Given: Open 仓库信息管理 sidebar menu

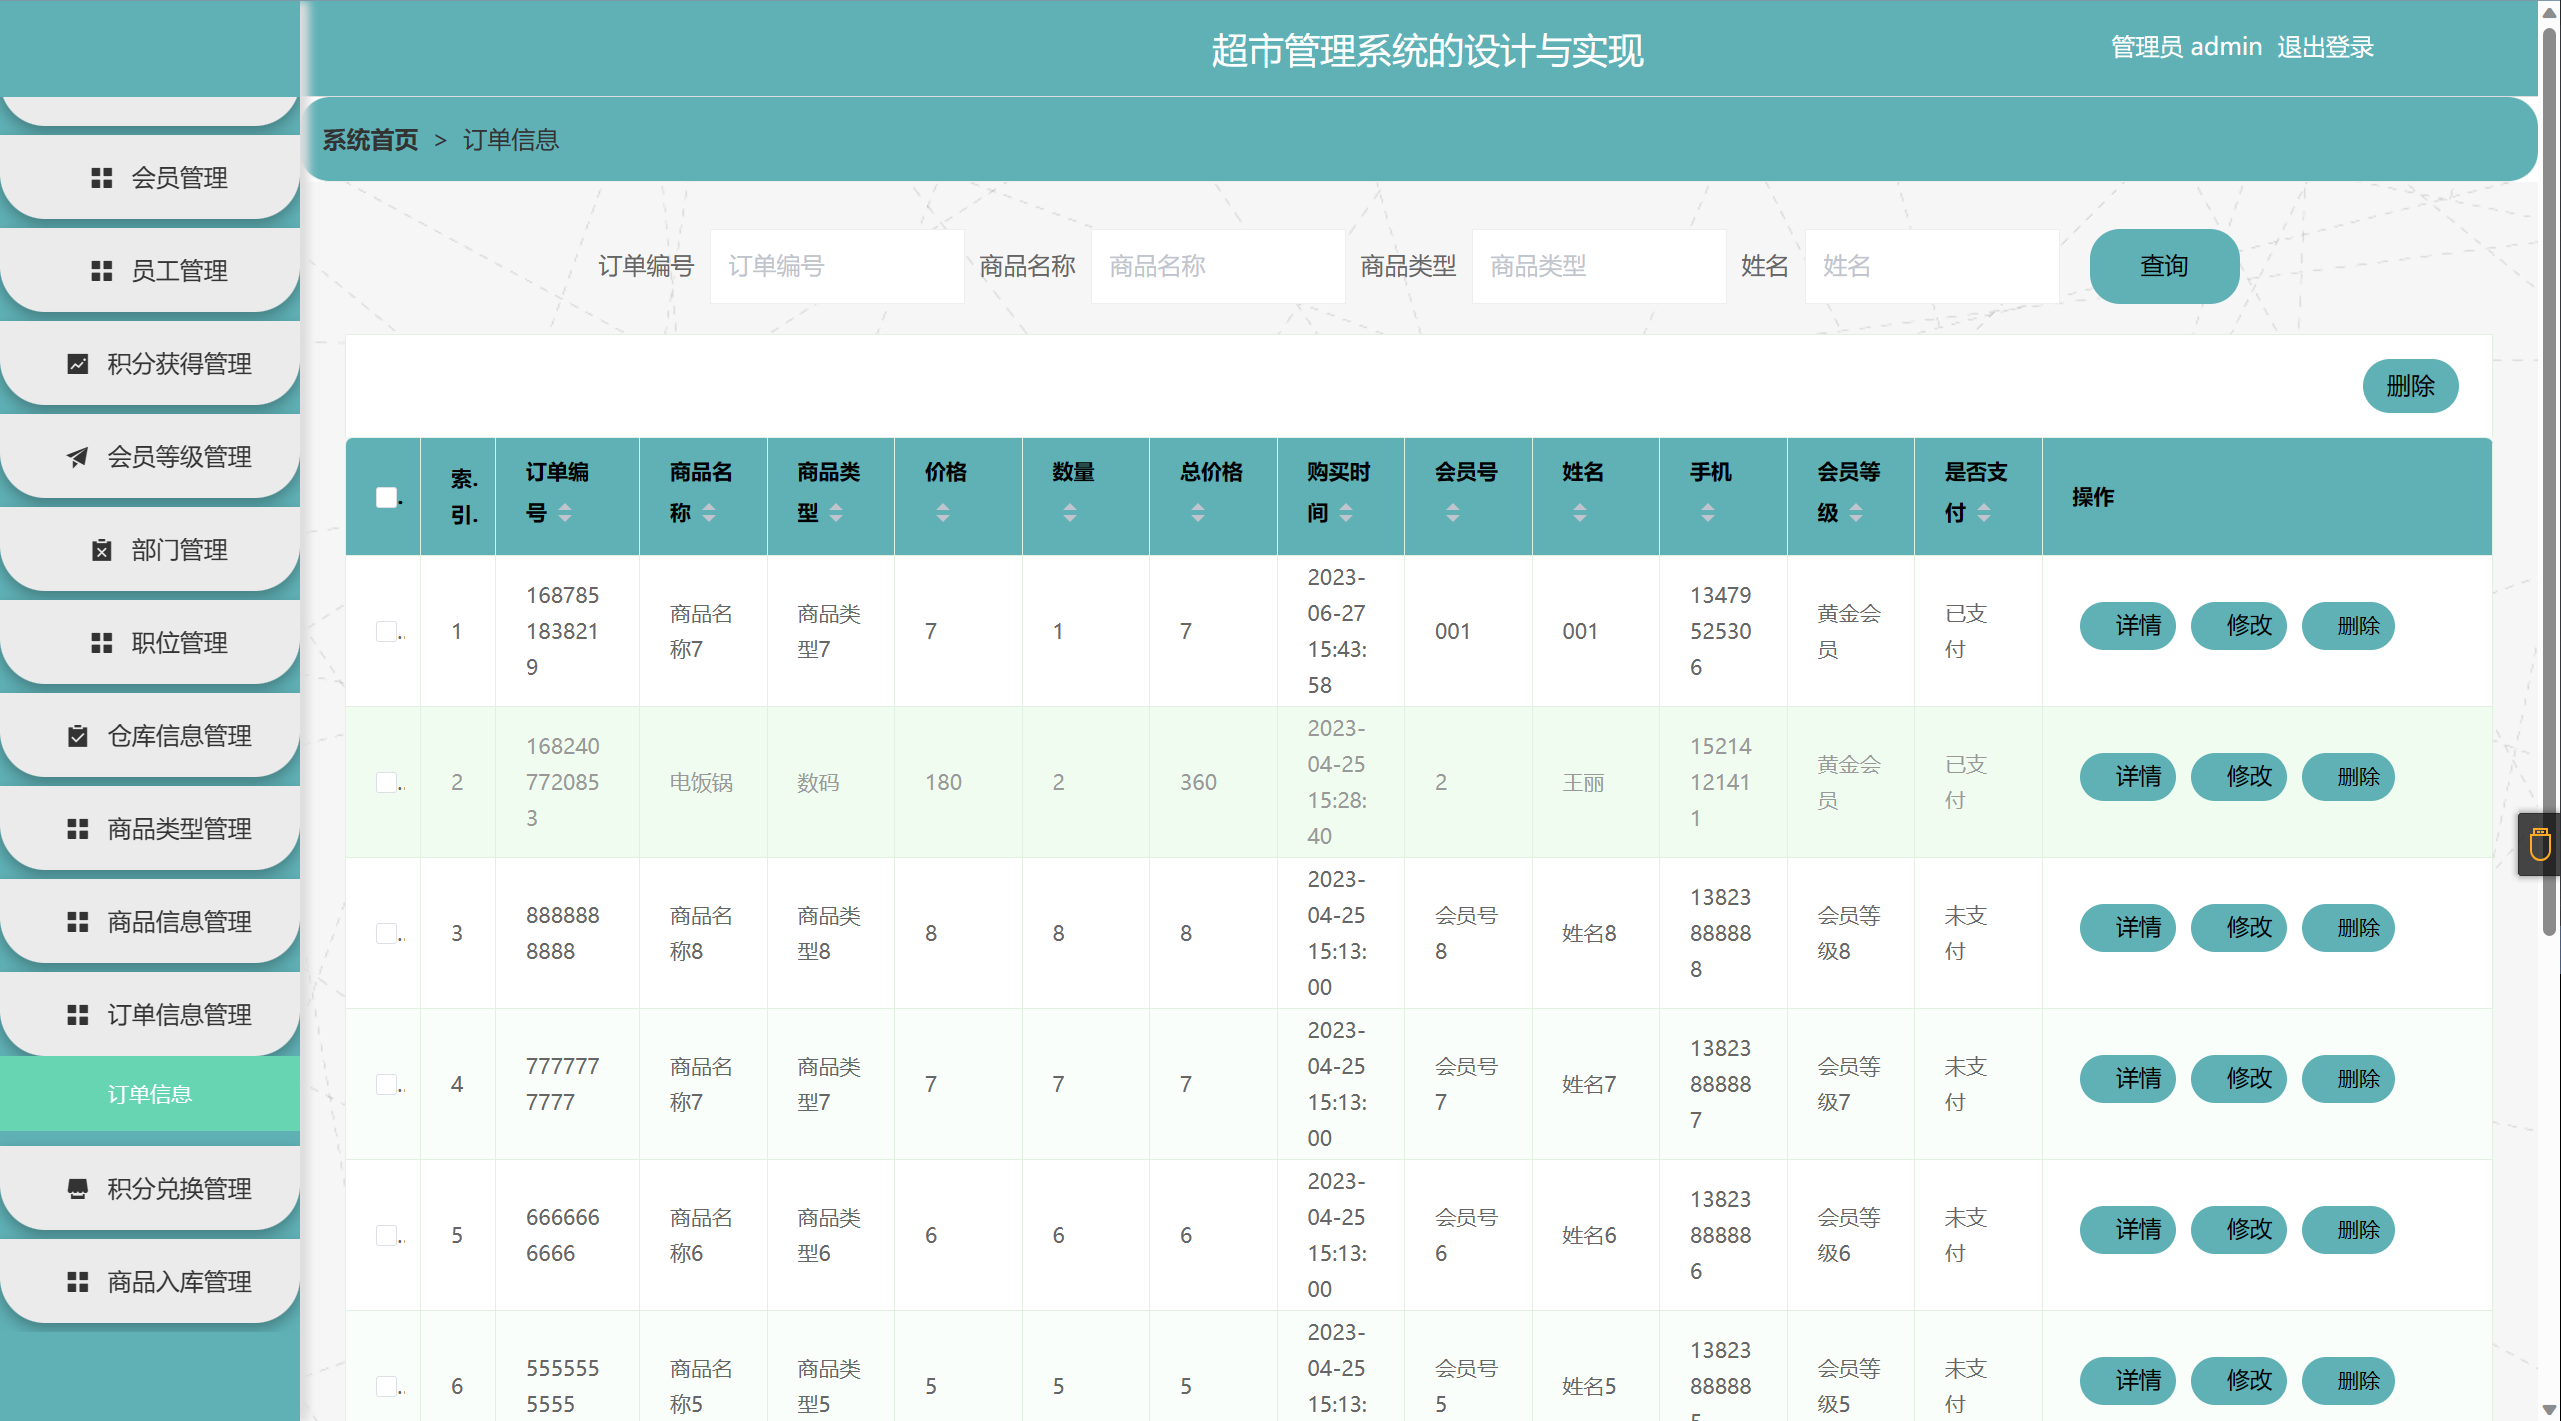Looking at the screenshot, I should [x=150, y=736].
